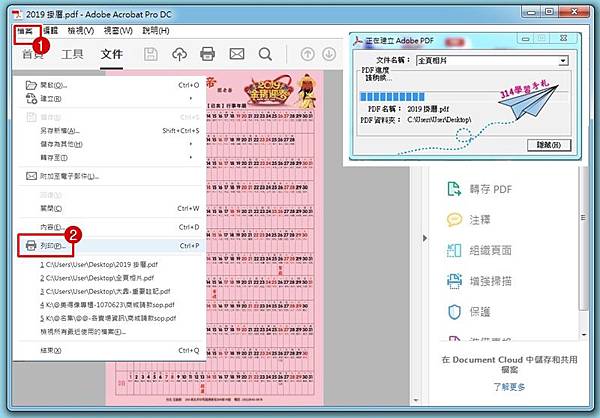Click the printer icon beside 列印

[31, 246]
